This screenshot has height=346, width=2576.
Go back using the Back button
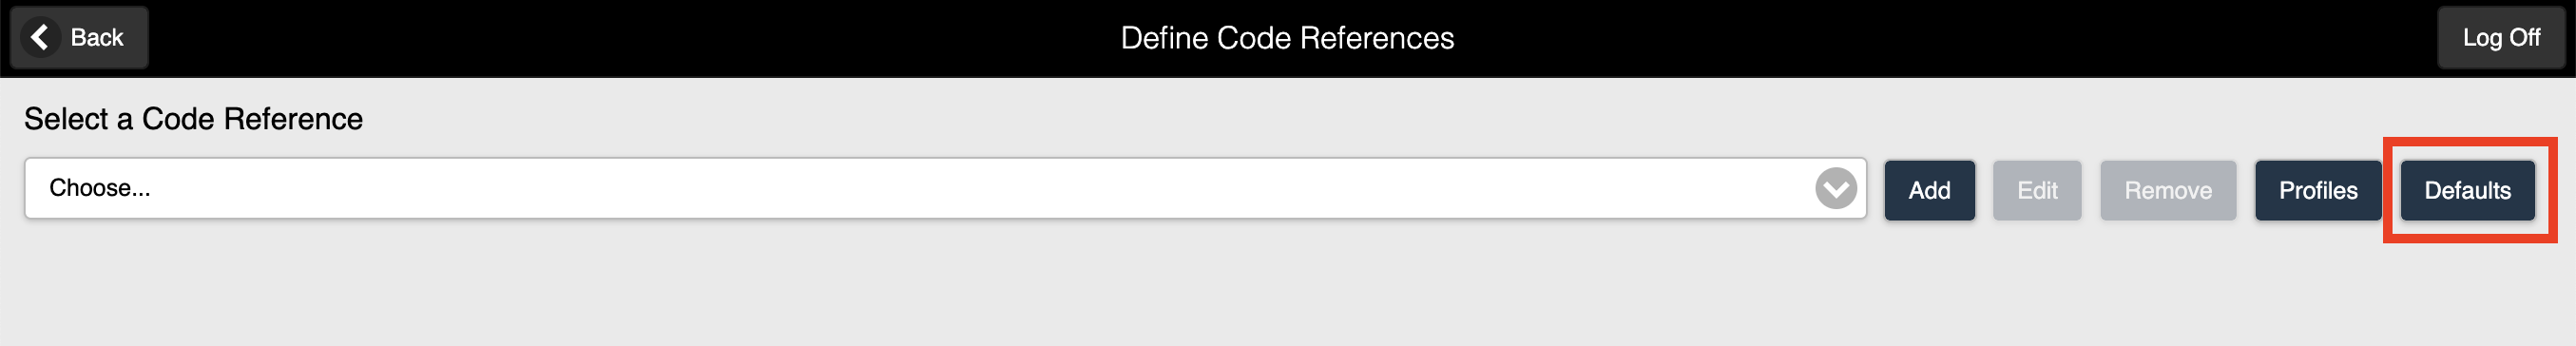[79, 37]
